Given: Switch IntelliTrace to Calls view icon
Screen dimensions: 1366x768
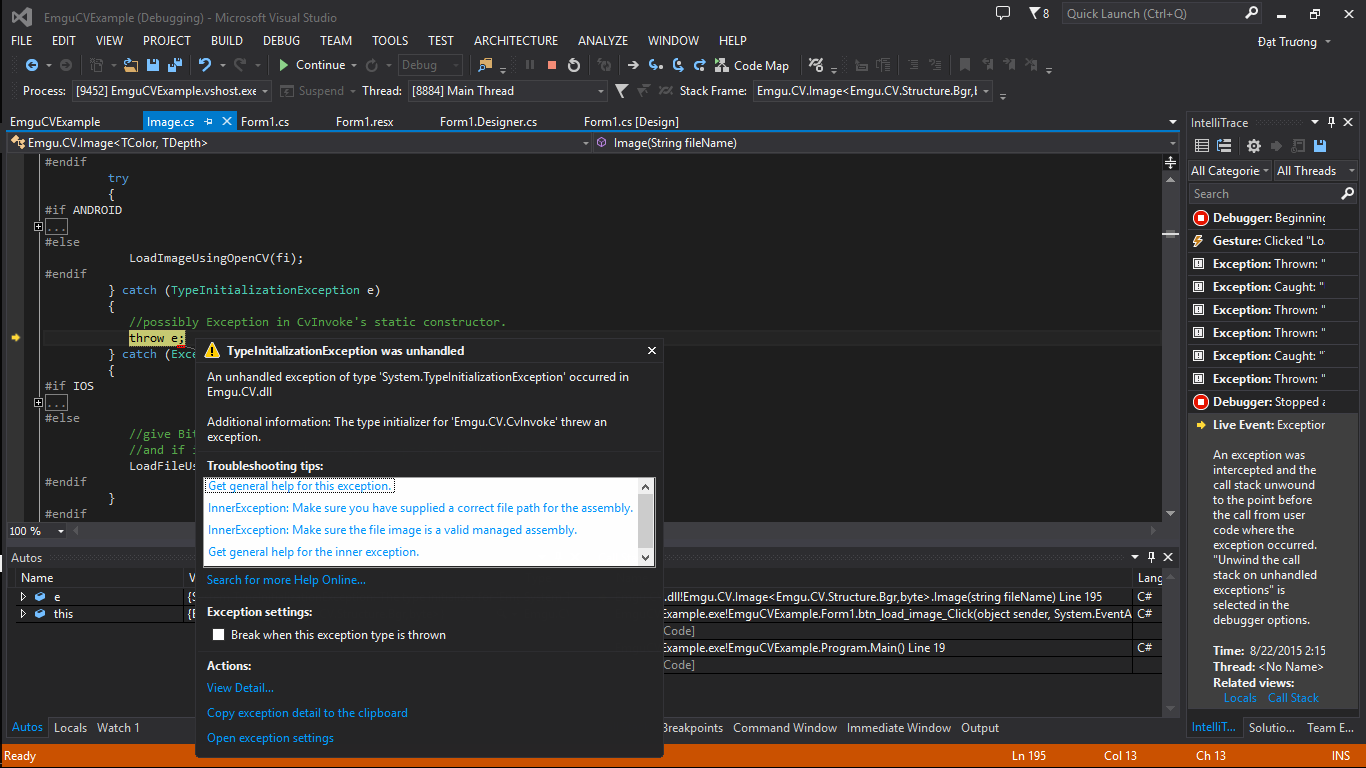Looking at the screenshot, I should click(x=1224, y=146).
